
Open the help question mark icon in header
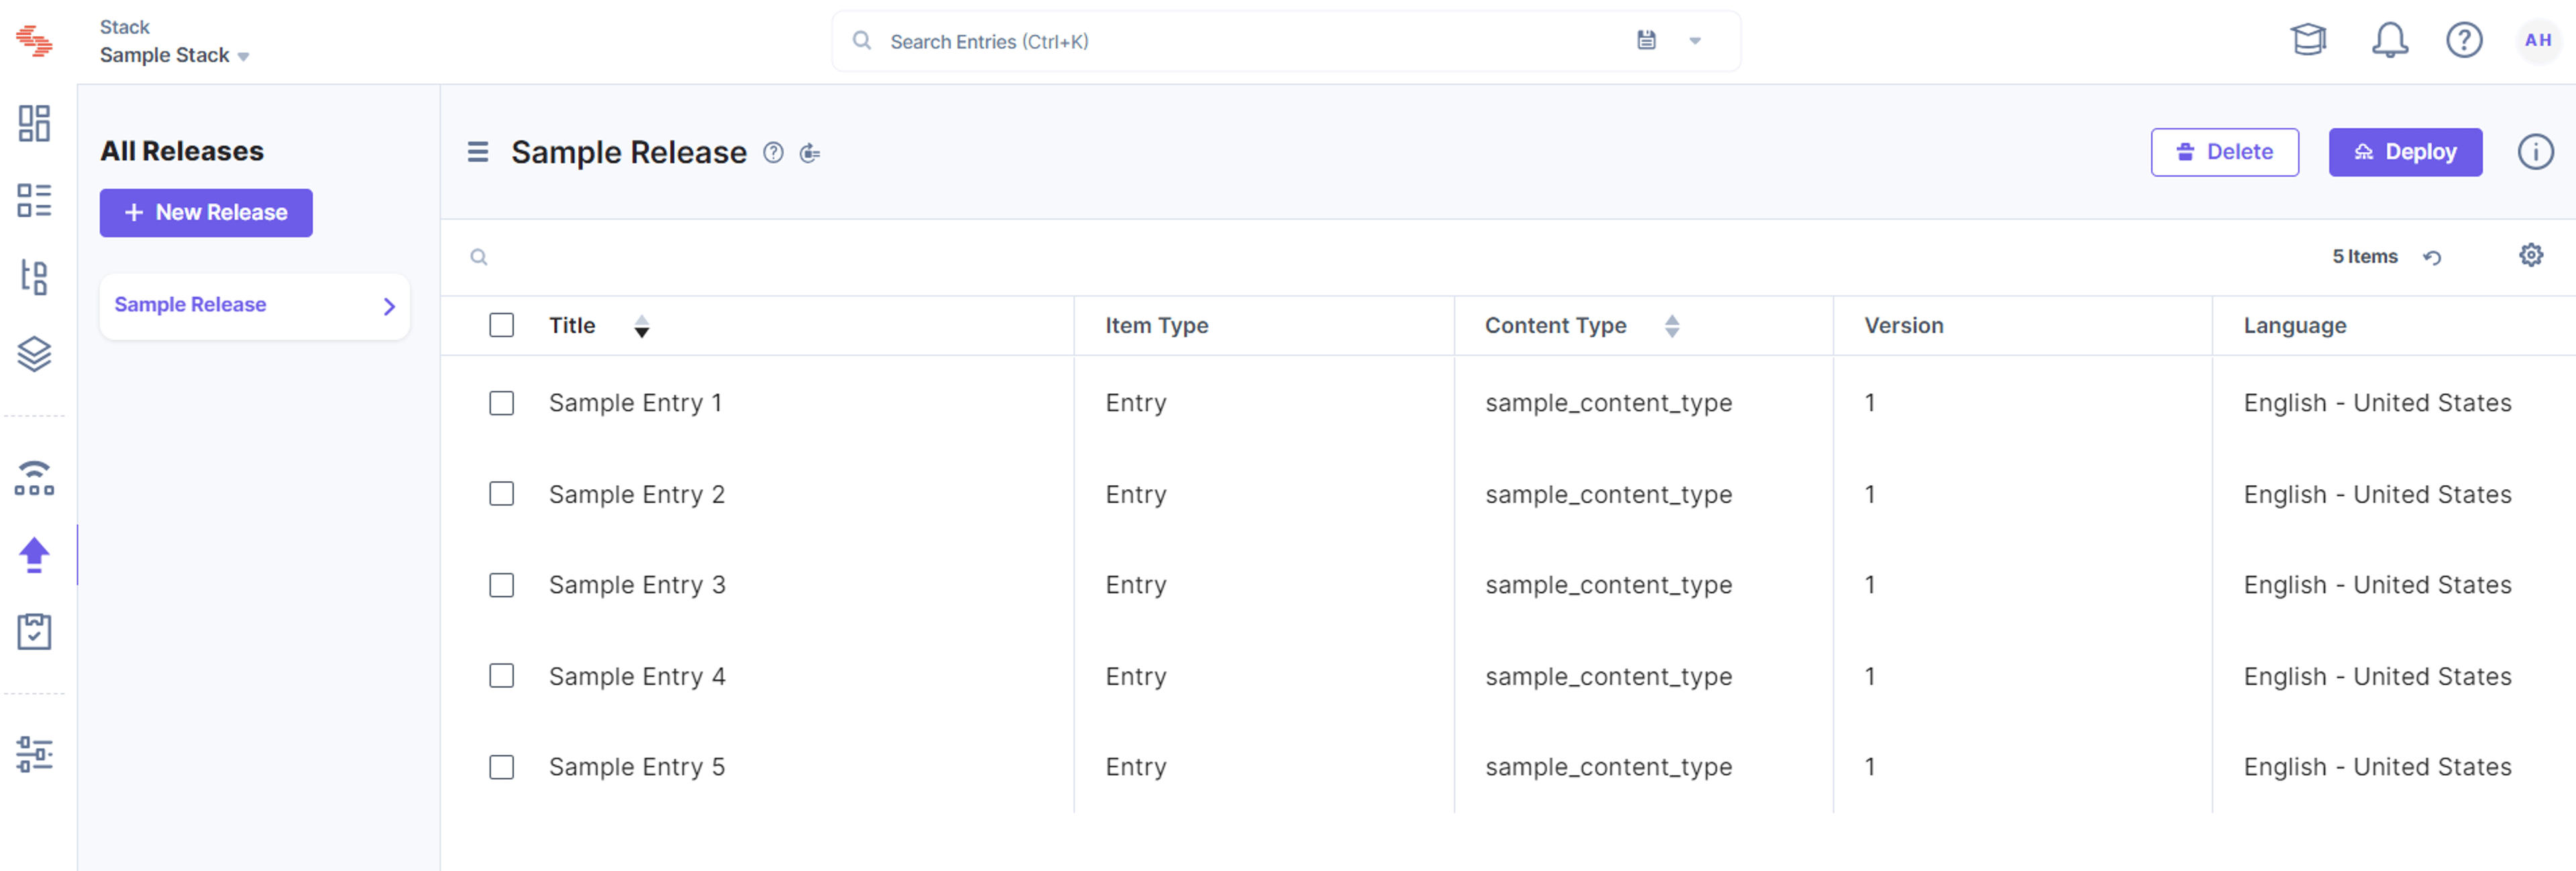2464,40
